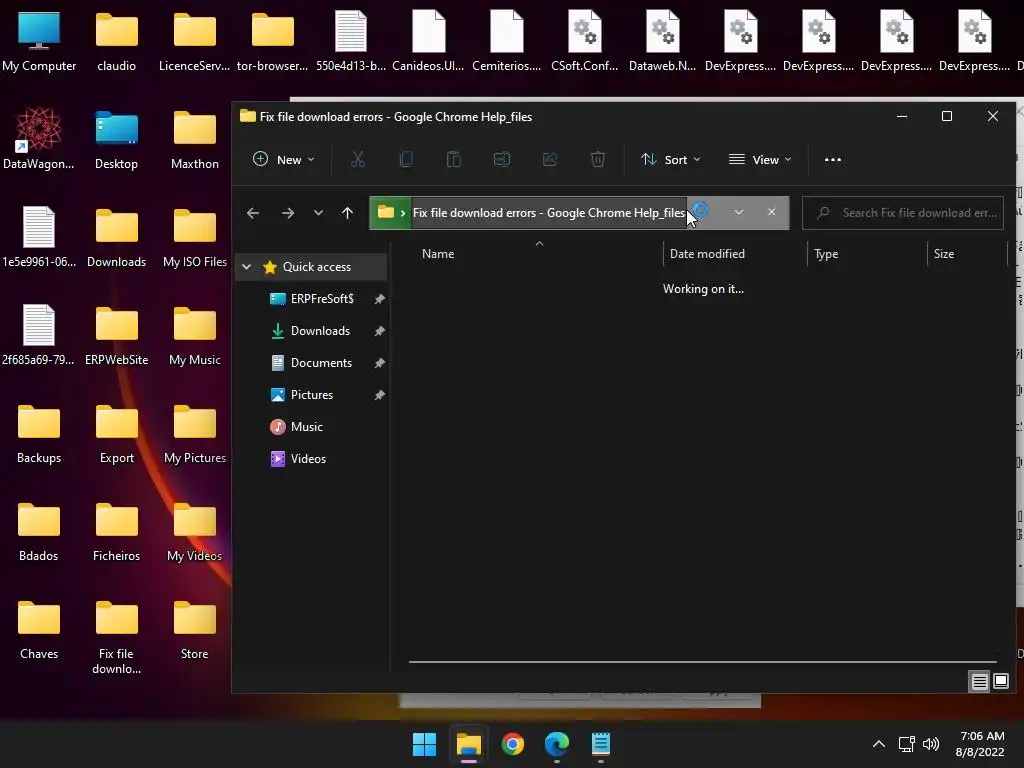Open the See more three-dots menu
Screen dimensions: 1024x768
tap(833, 159)
